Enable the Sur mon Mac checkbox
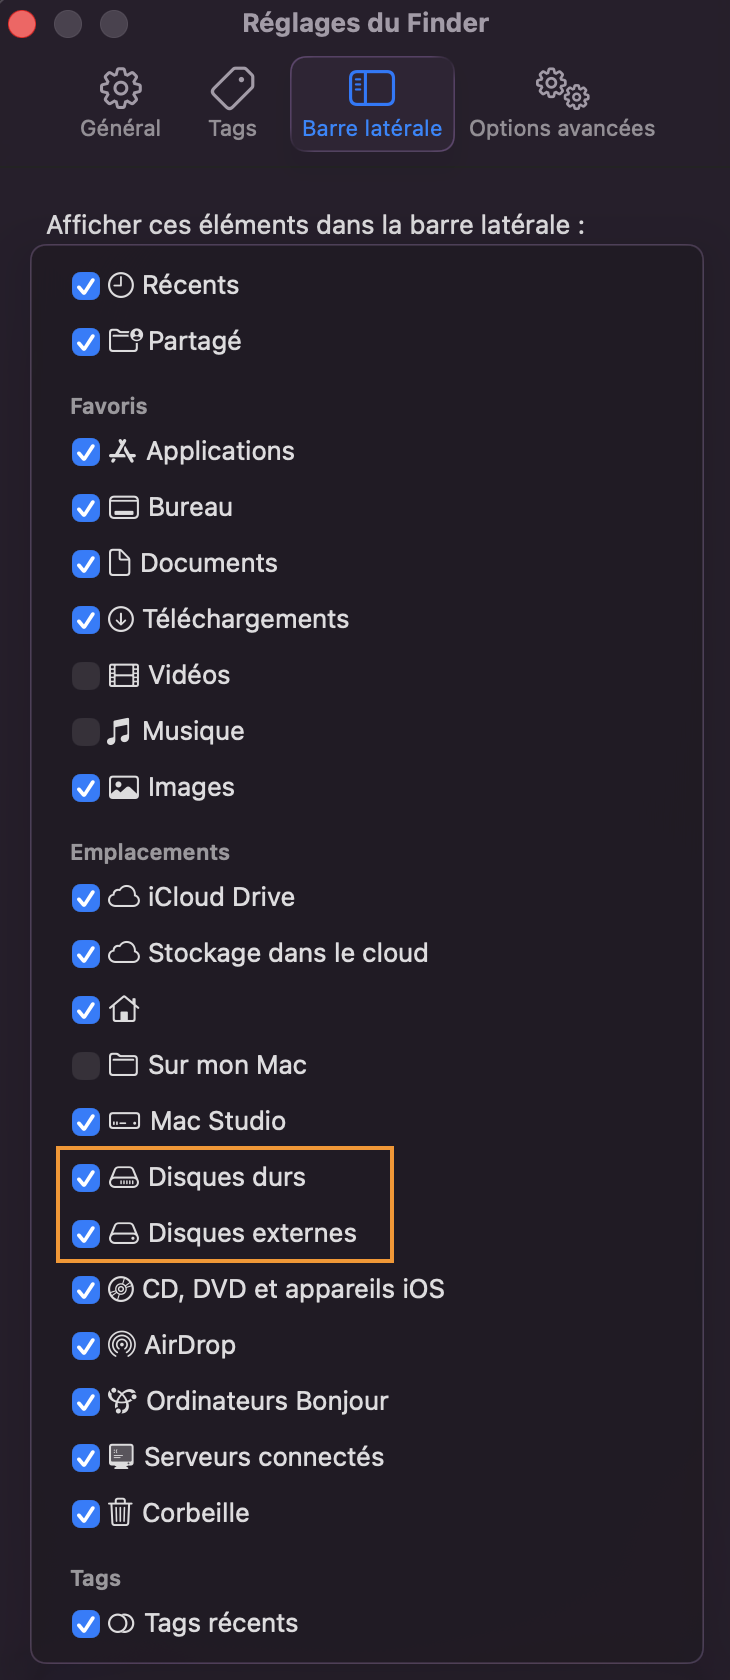This screenshot has height=1680, width=730. (86, 1065)
